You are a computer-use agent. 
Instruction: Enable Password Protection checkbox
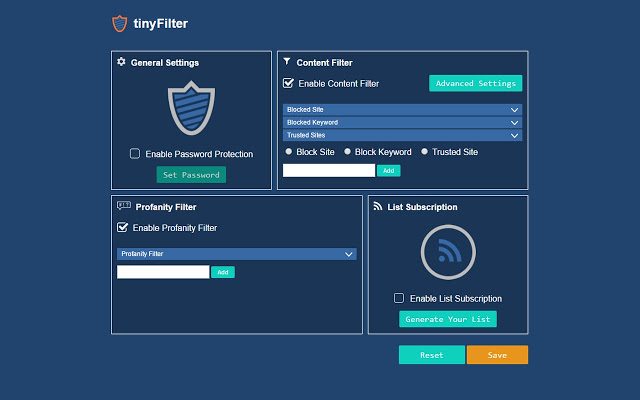(135, 153)
